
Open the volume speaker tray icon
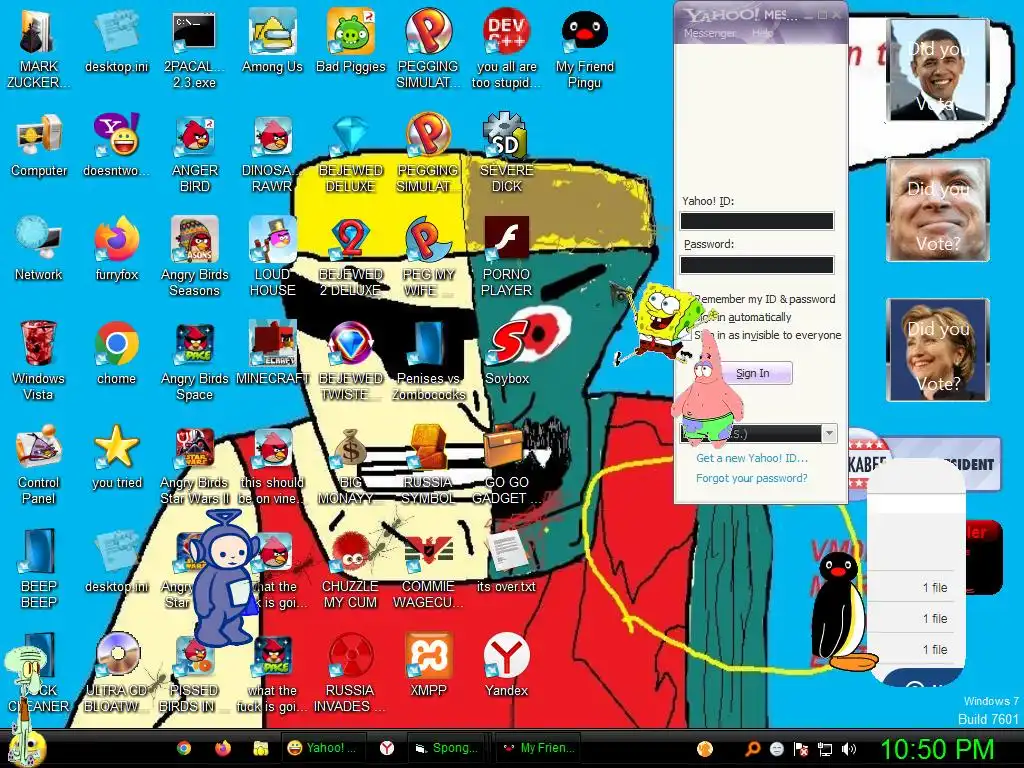click(x=849, y=750)
